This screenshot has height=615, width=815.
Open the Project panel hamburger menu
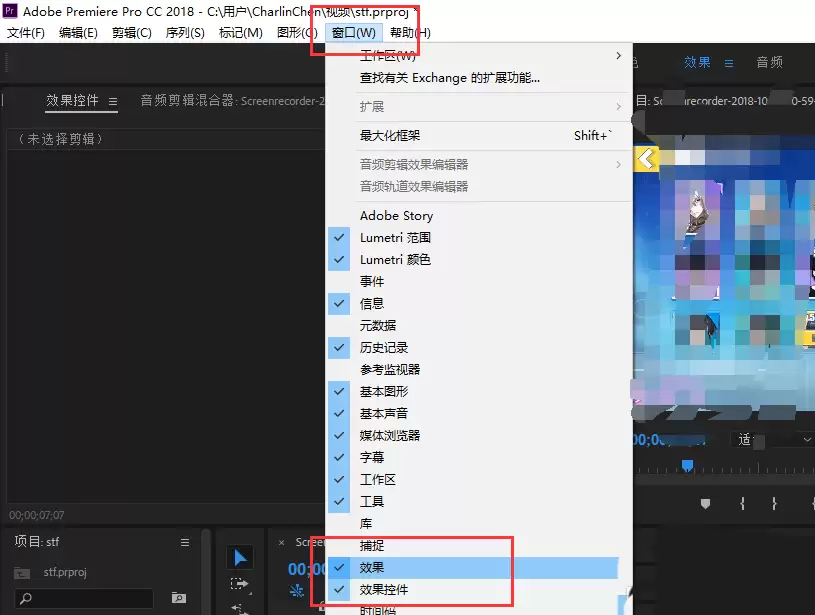[x=185, y=541]
